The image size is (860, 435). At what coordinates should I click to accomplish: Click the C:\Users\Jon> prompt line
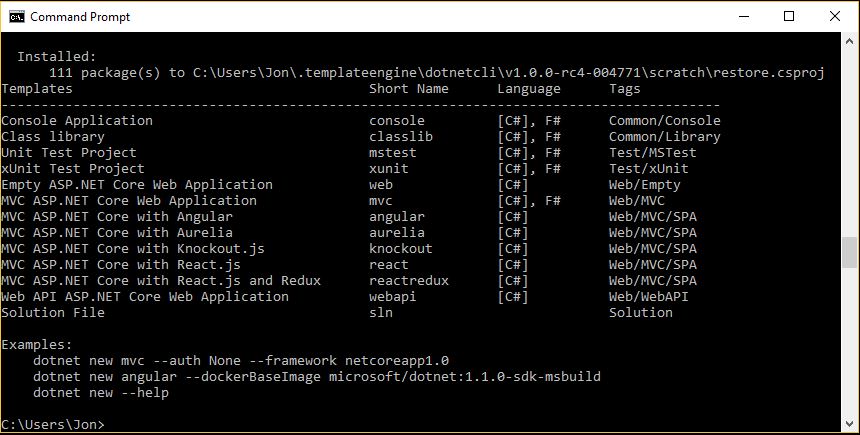pyautogui.click(x=53, y=425)
